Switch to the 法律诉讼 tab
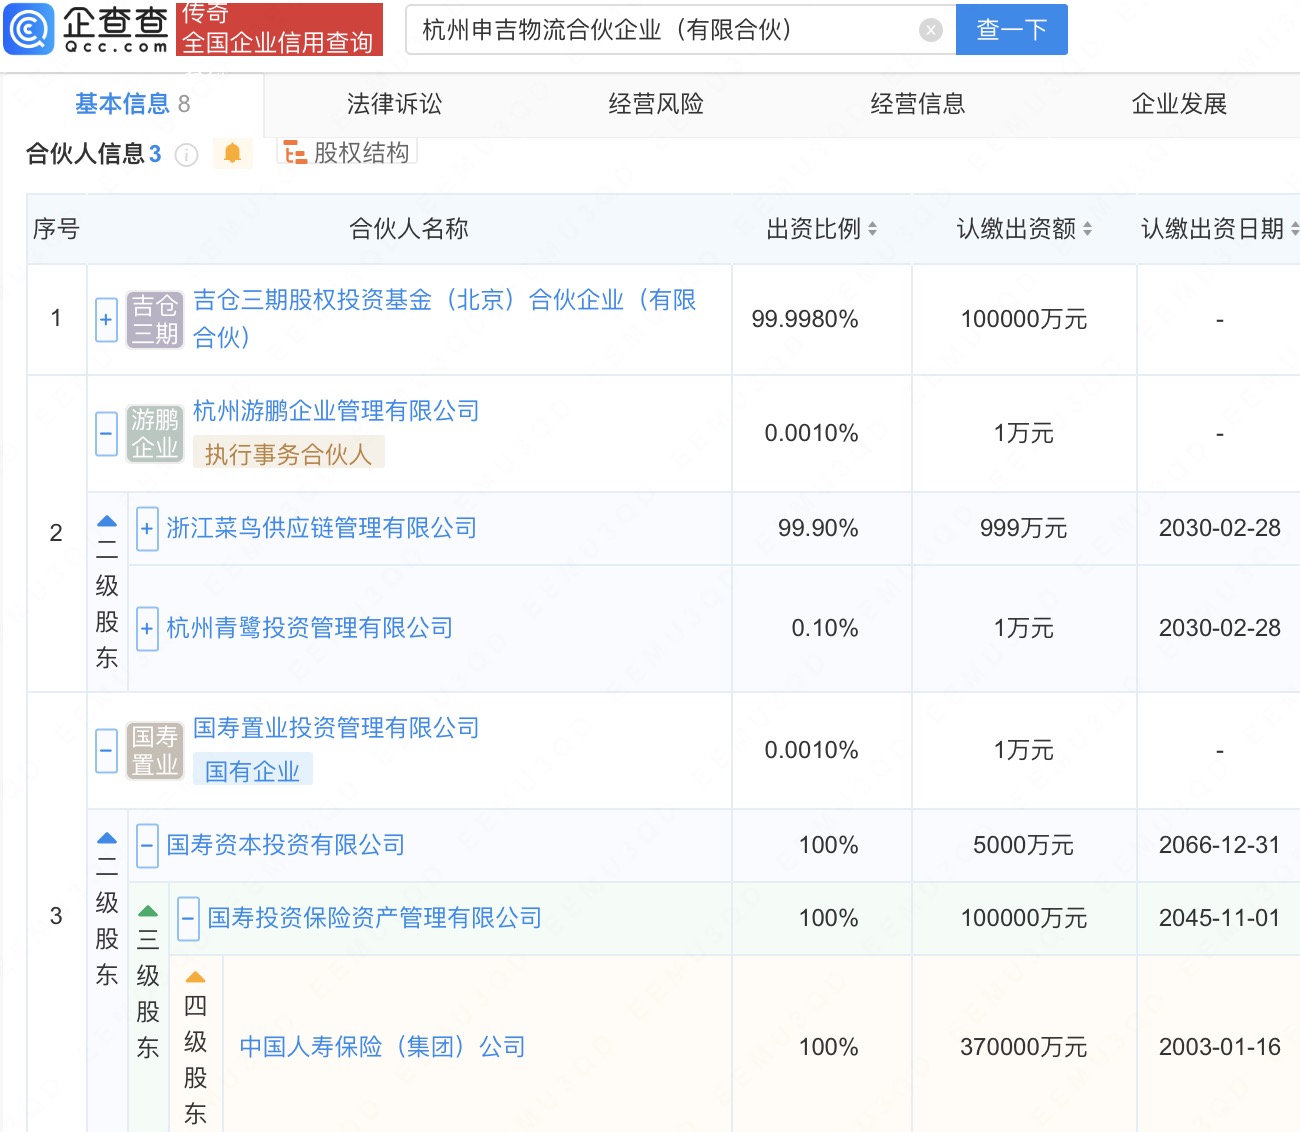Screen dimensions: 1300x1132 click(394, 104)
